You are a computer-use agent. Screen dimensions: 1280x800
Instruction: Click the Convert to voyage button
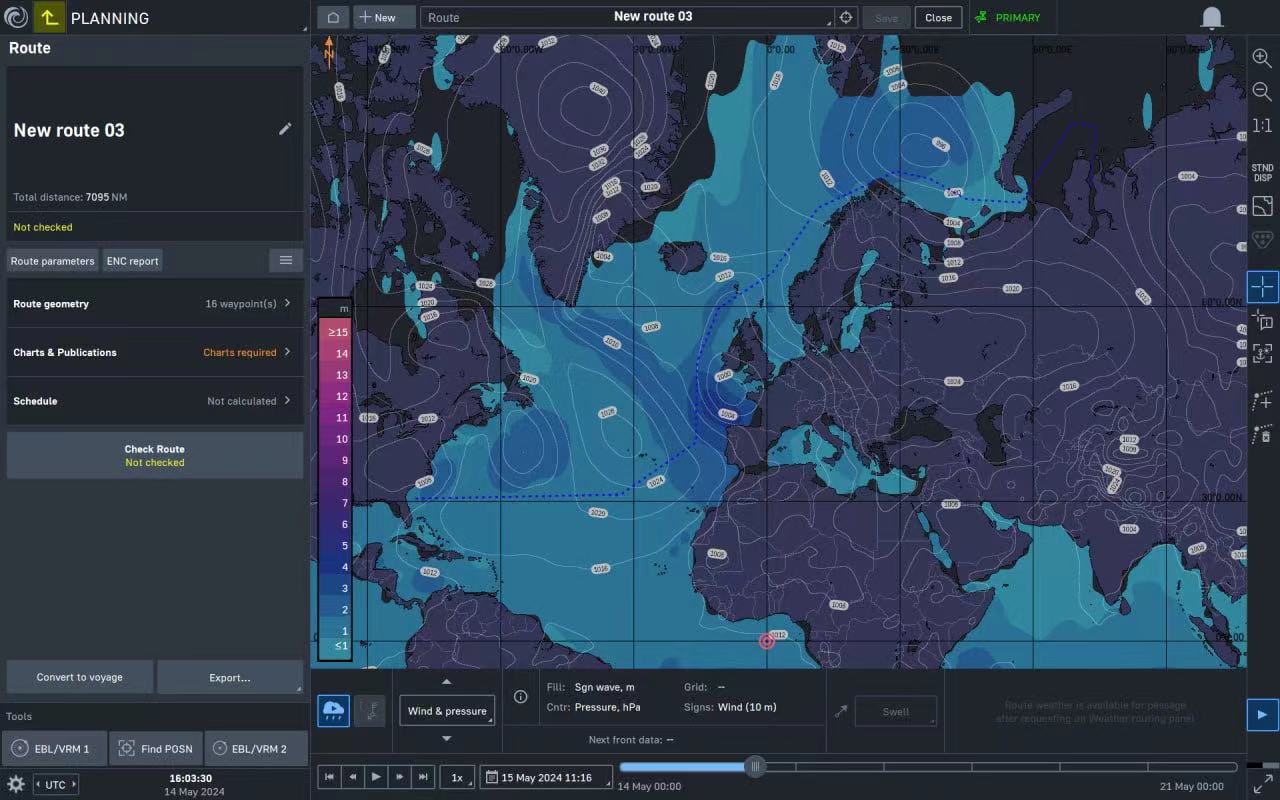(x=80, y=677)
